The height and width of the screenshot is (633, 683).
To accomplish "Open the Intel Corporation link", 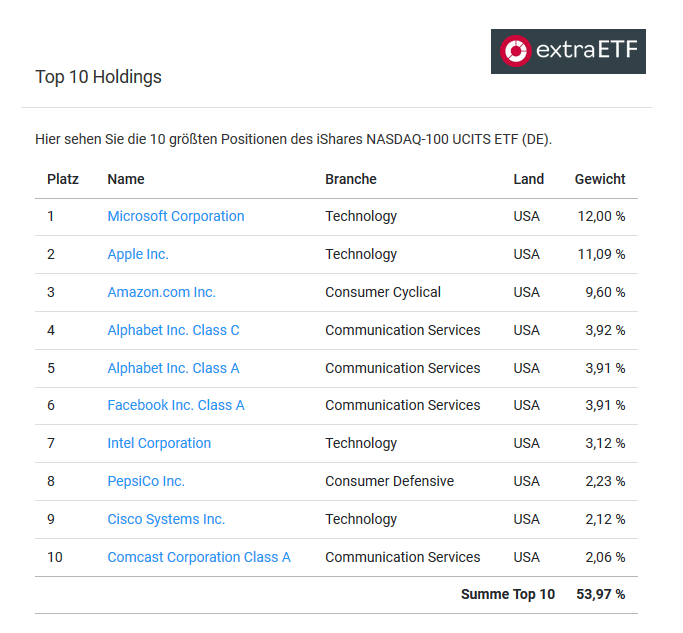I will [159, 443].
